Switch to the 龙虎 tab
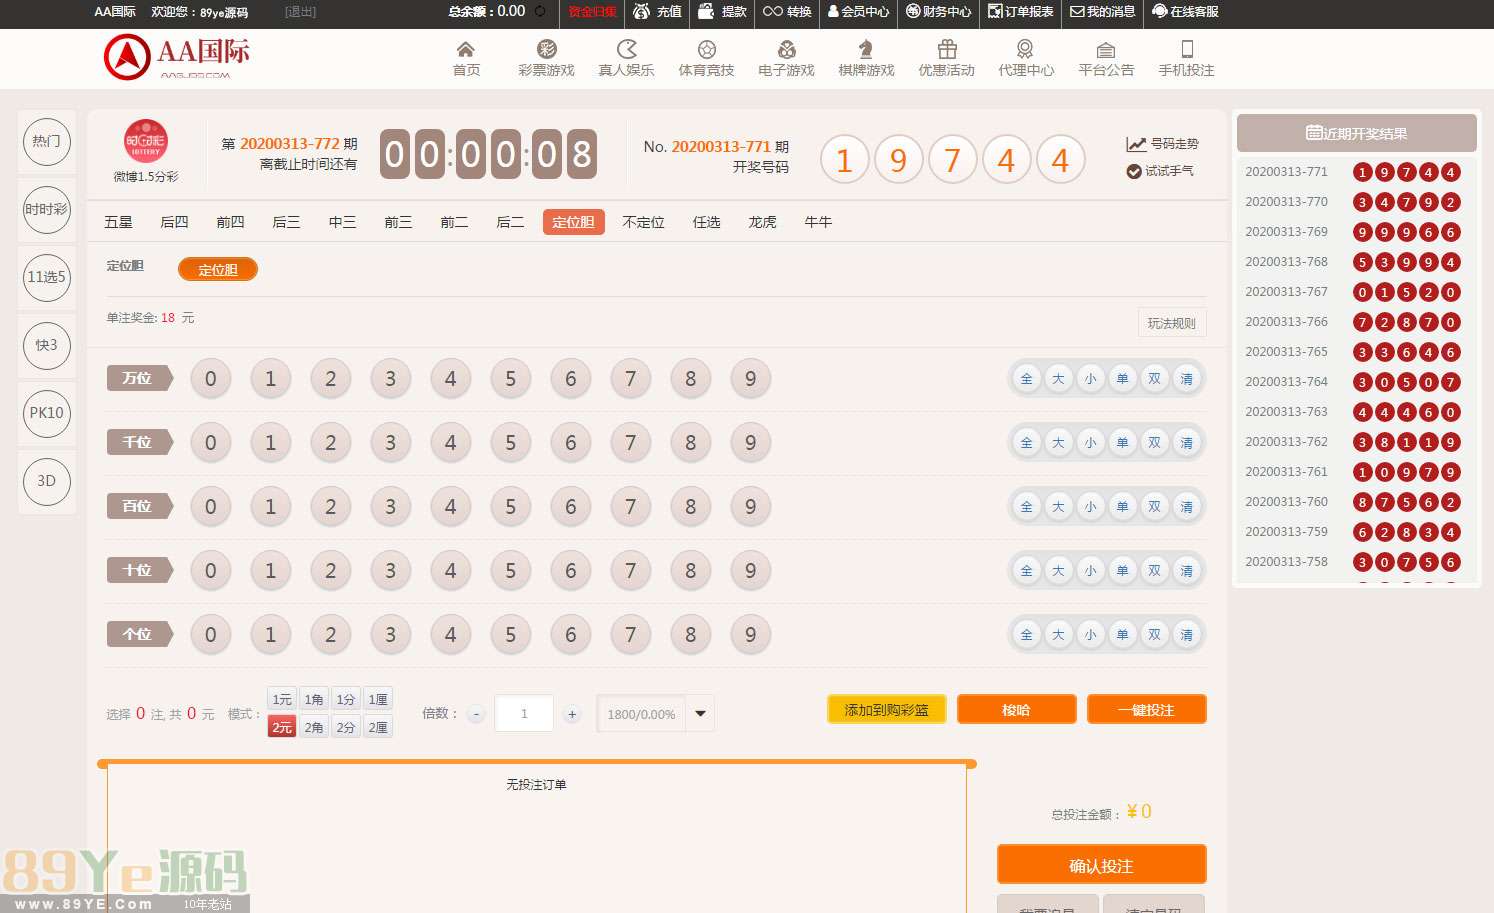The height and width of the screenshot is (913, 1494). pyautogui.click(x=762, y=222)
